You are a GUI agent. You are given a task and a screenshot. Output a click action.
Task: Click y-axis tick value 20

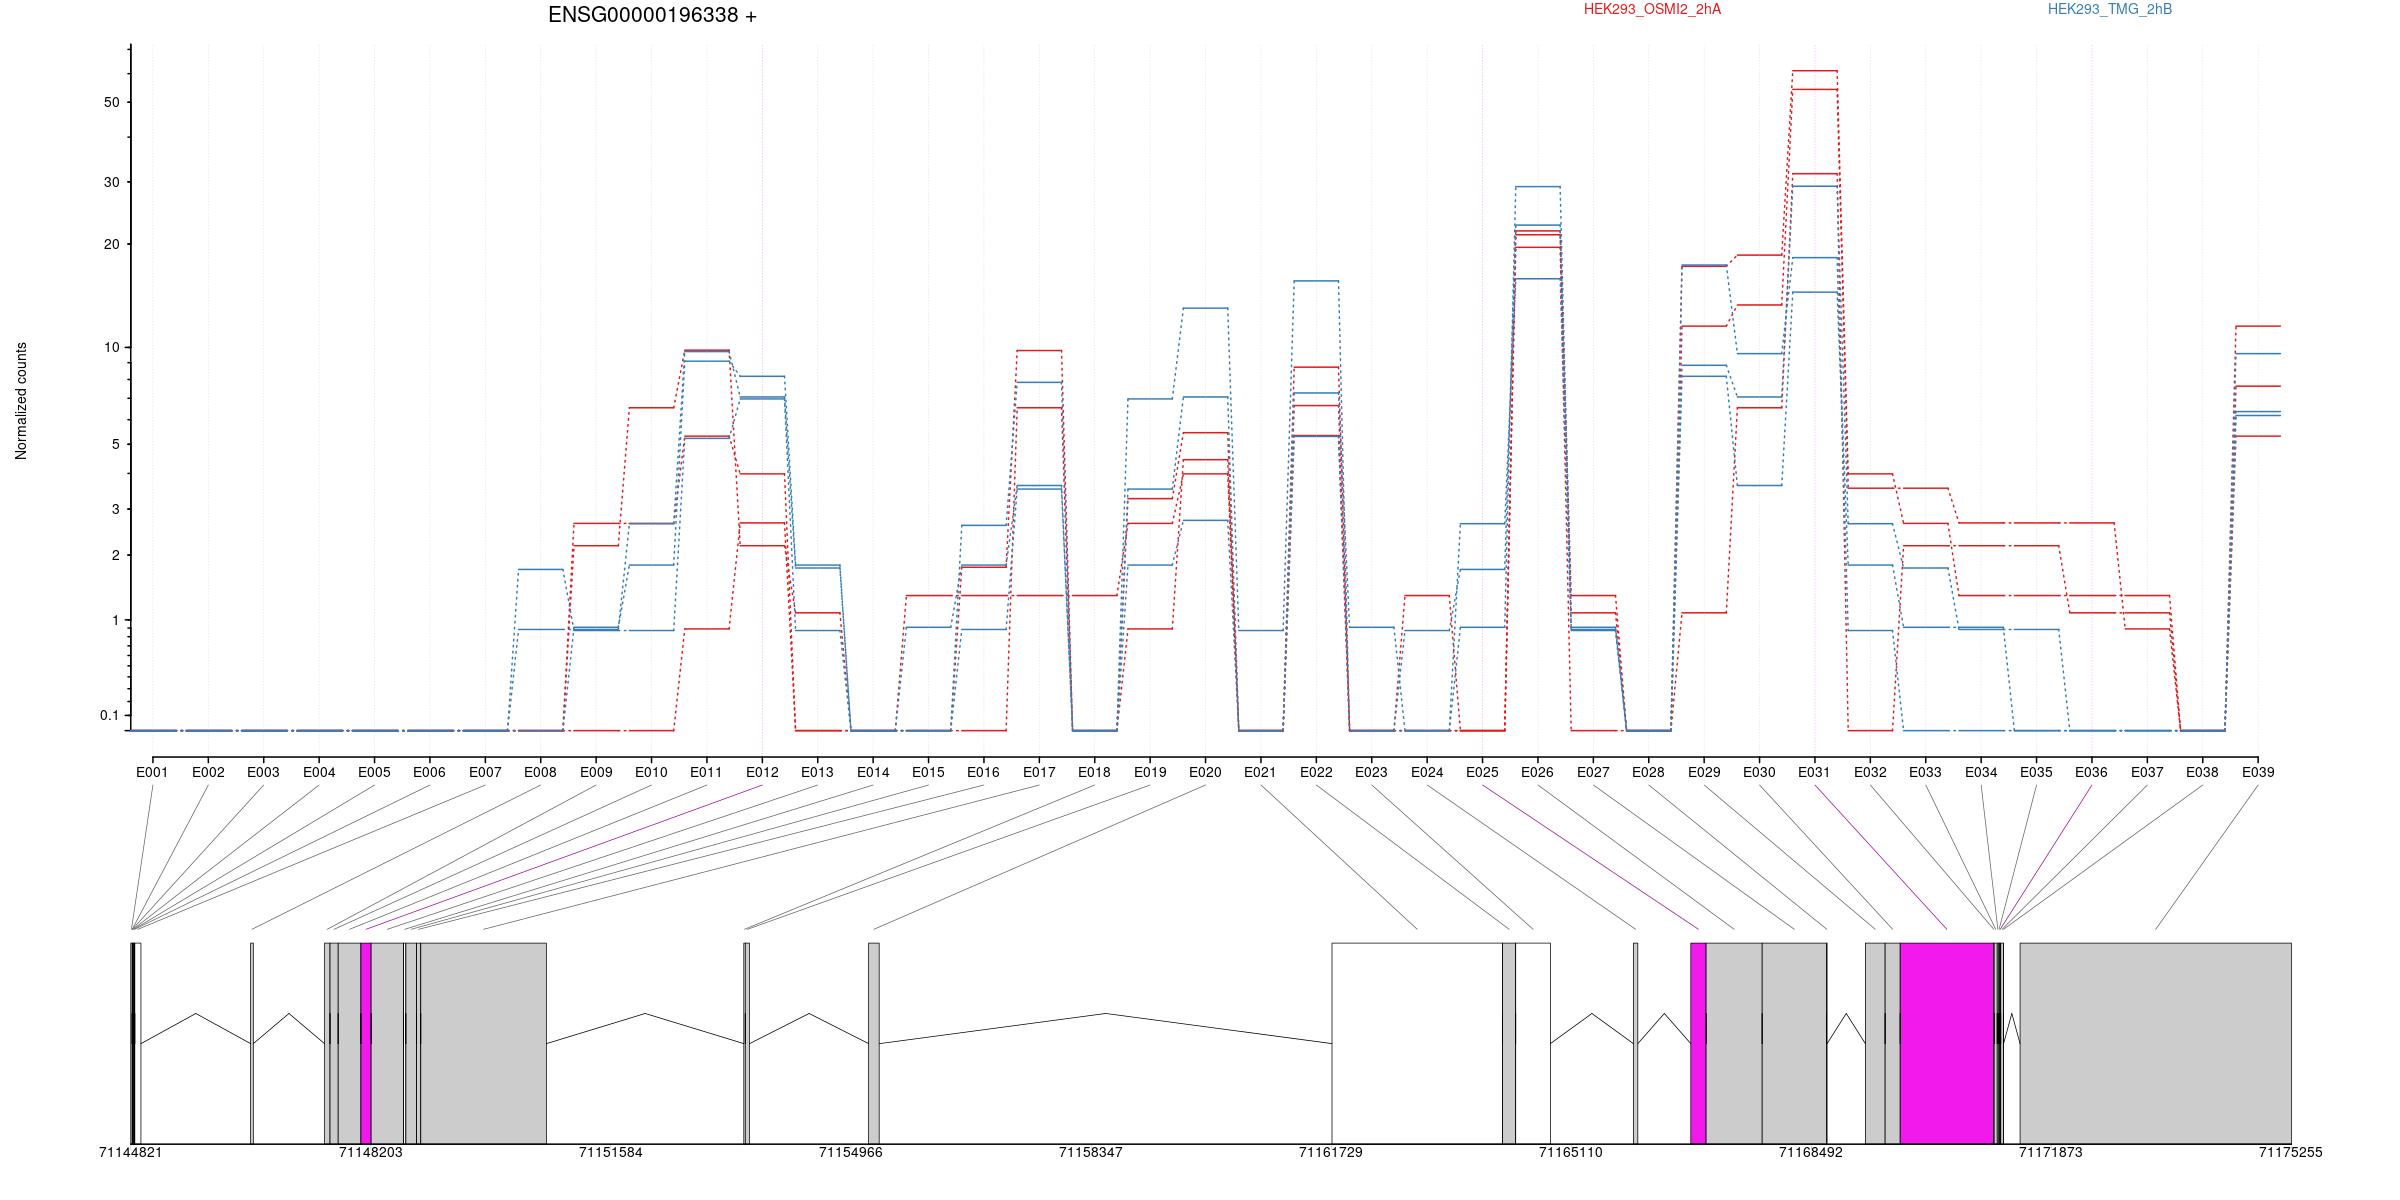click(x=111, y=245)
